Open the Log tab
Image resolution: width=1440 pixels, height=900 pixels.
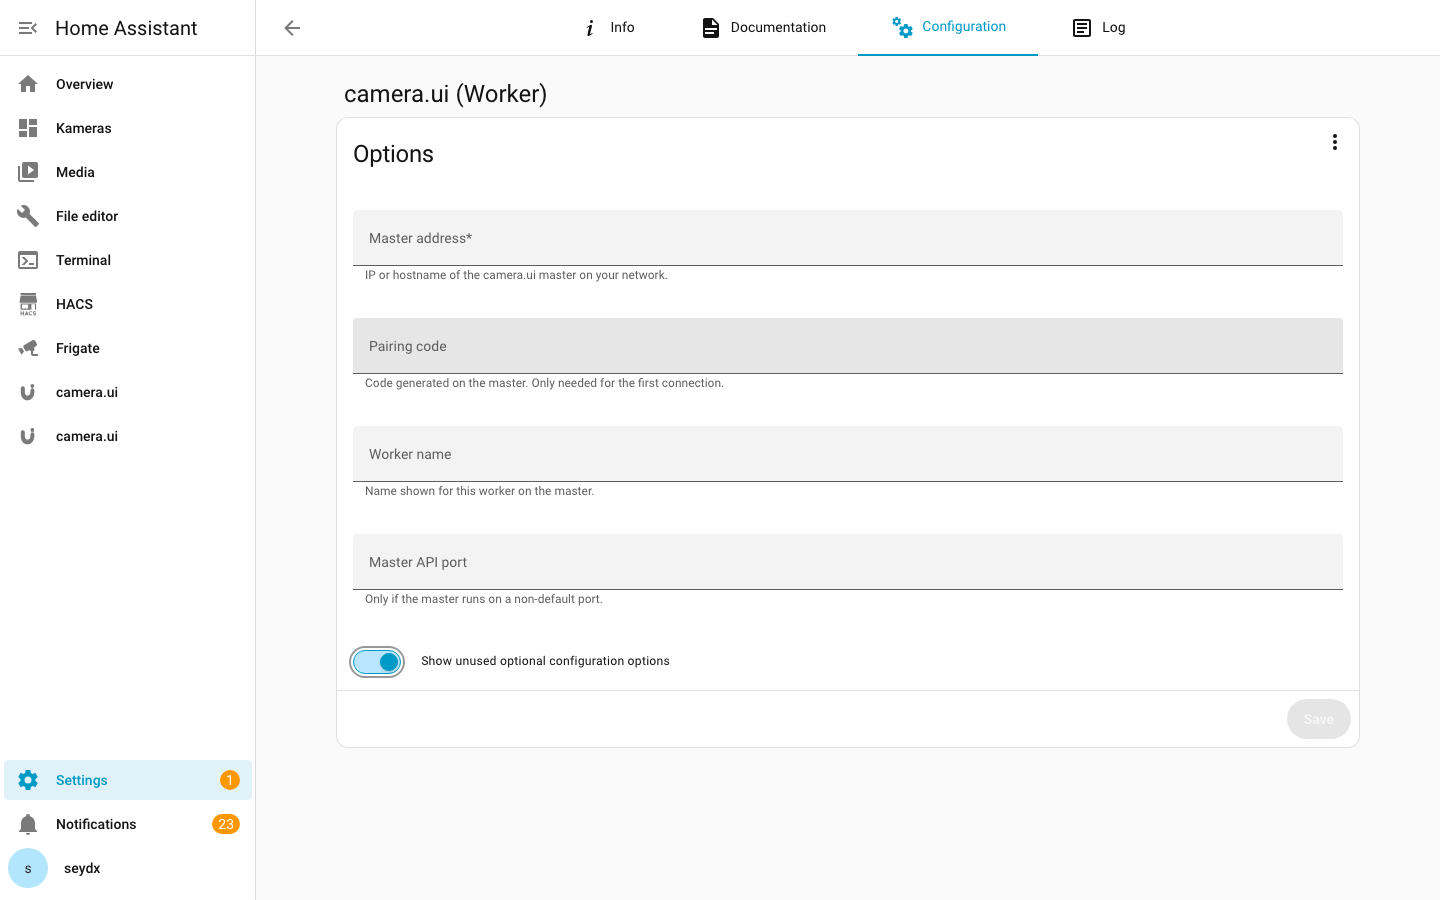(x=1098, y=28)
